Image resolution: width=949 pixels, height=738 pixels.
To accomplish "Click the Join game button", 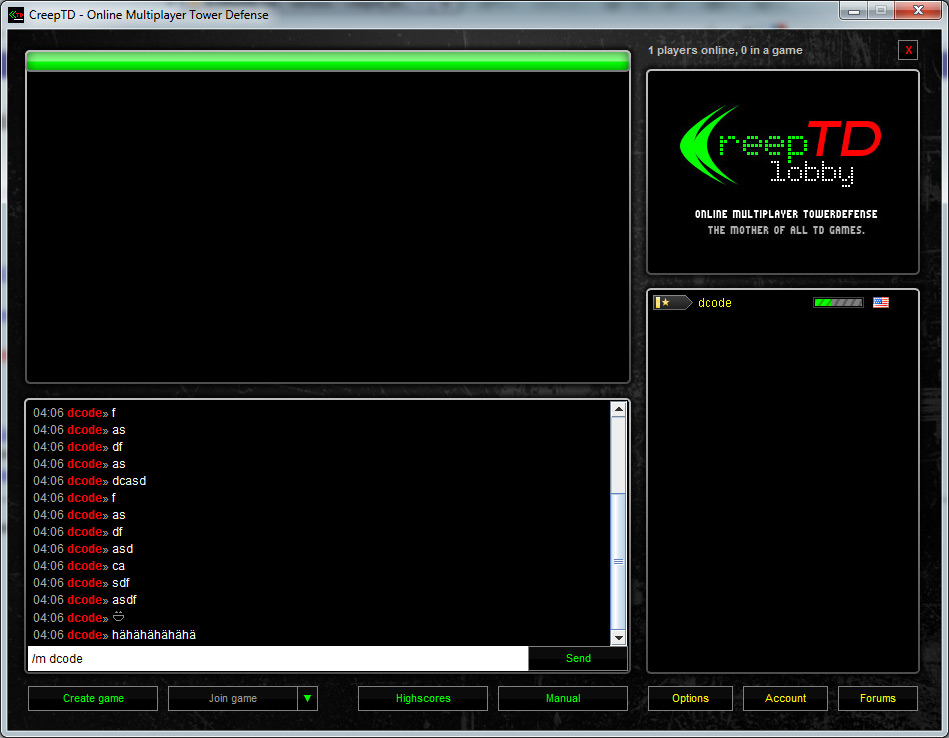I will [x=232, y=698].
